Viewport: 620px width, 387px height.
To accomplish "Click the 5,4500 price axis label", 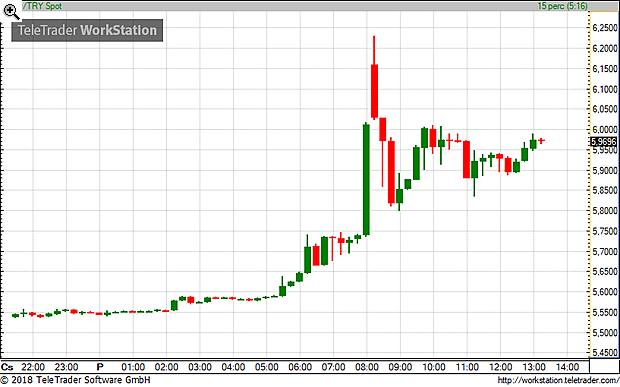I will point(605,353).
